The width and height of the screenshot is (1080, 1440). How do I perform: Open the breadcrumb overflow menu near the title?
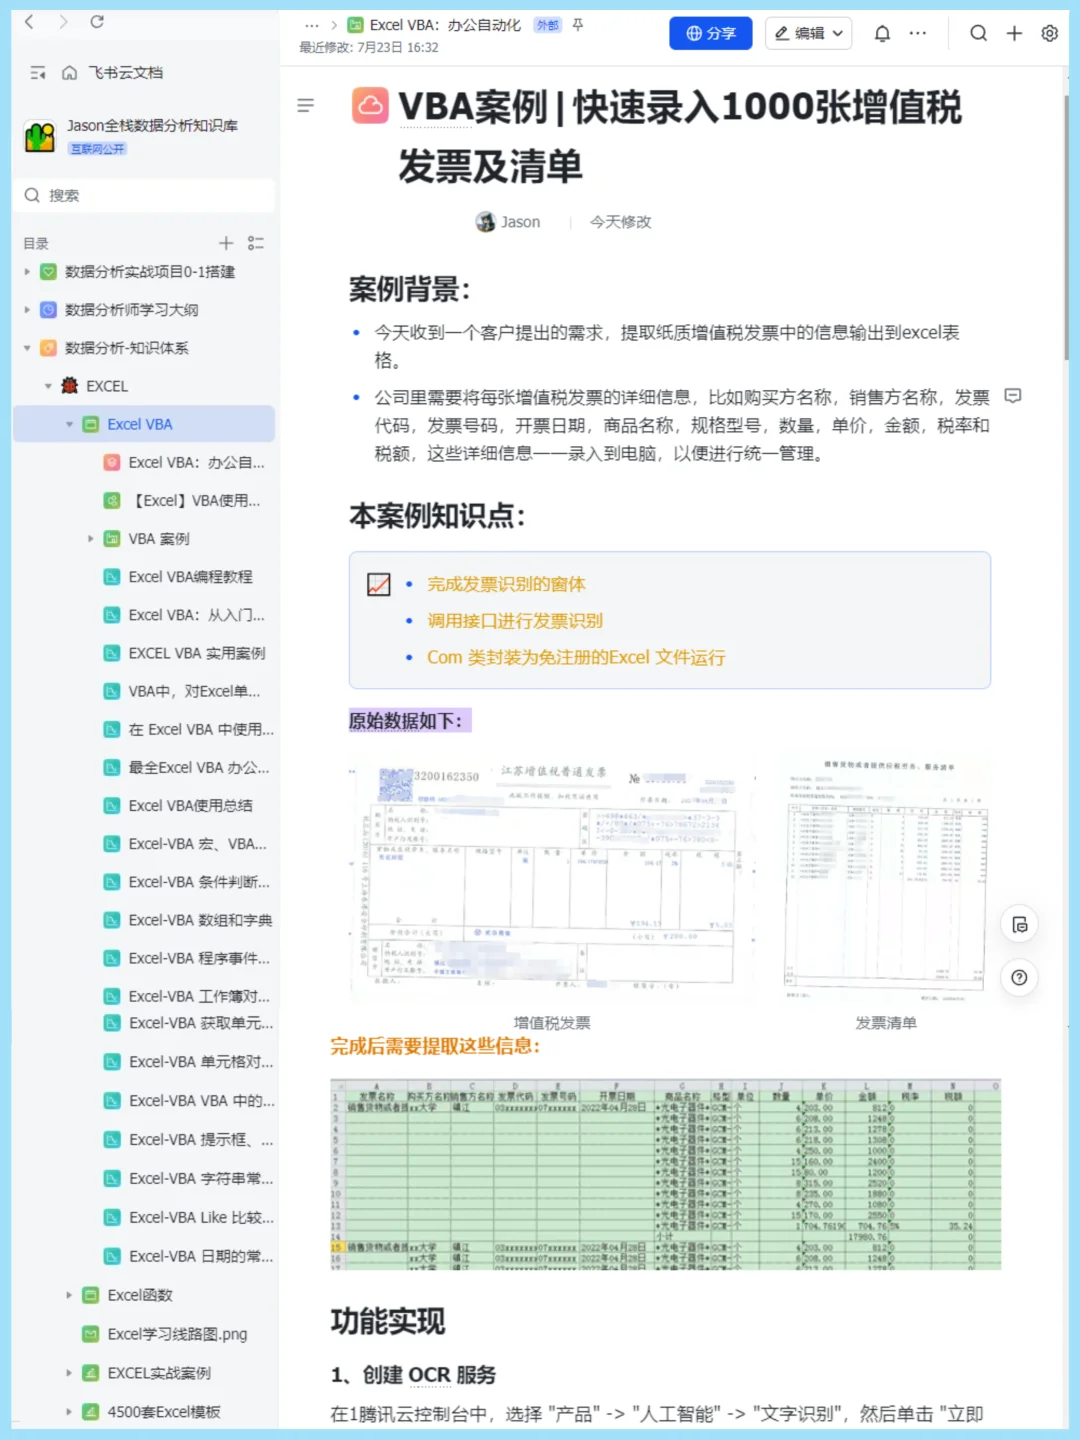click(312, 24)
